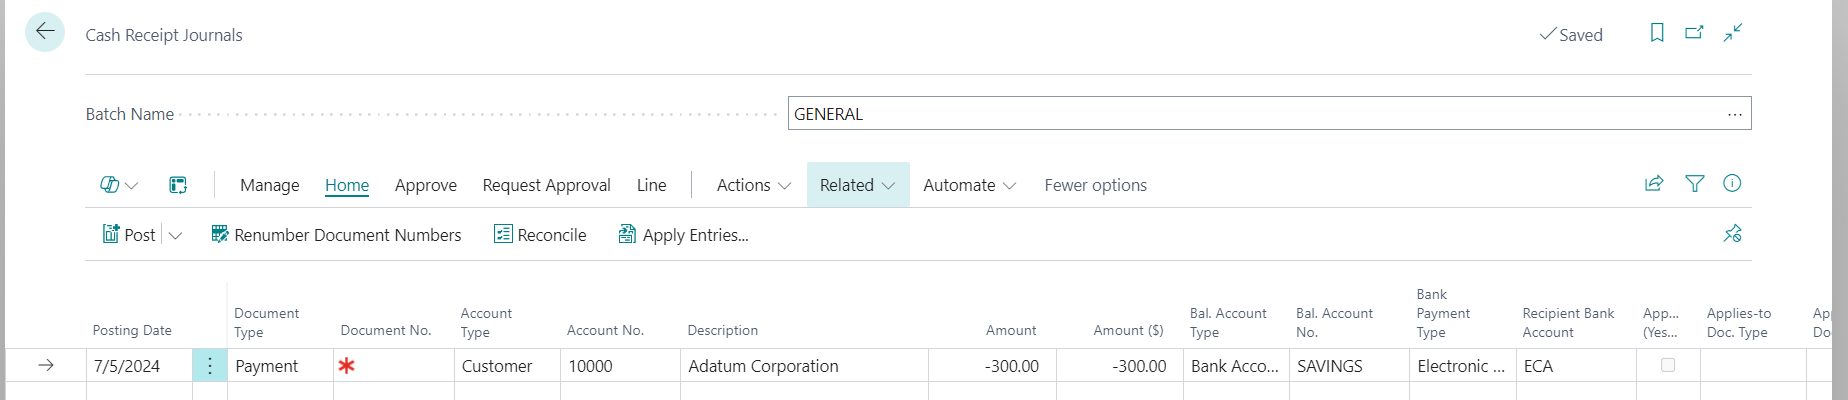The height and width of the screenshot is (400, 1848).
Task: Open page in a new window
Action: pos(1694,33)
